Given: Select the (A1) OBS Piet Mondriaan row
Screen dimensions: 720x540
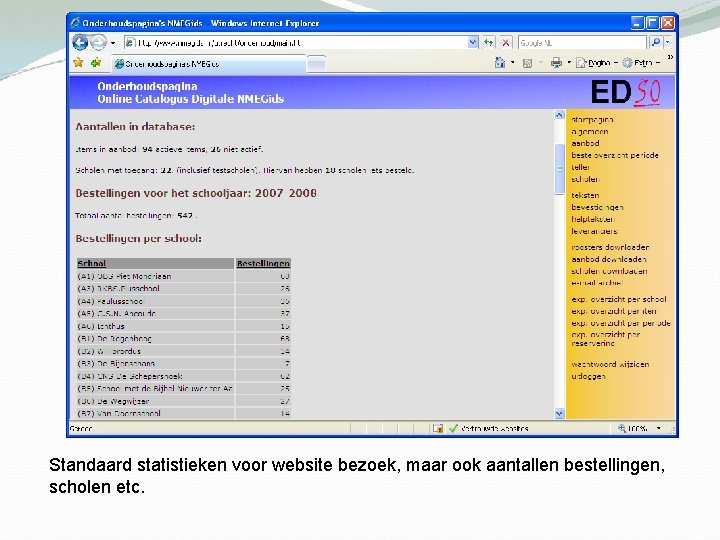Looking at the screenshot, I should coord(184,276).
